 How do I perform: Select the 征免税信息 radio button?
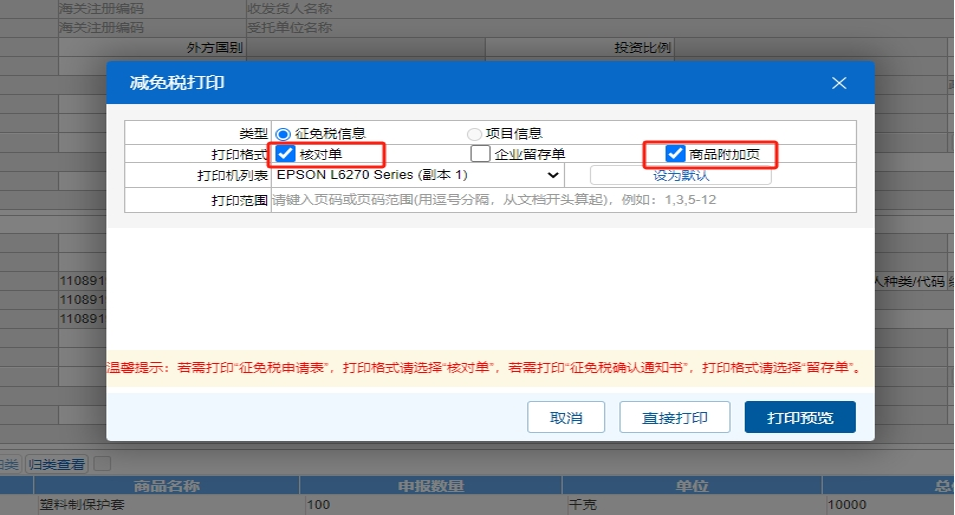(283, 134)
